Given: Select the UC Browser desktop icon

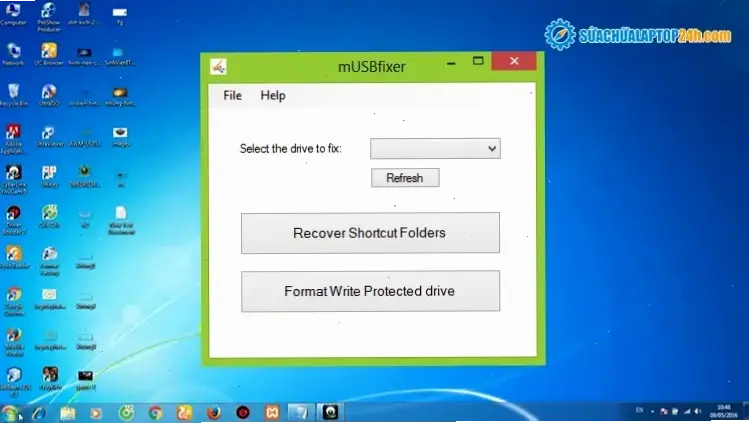Looking at the screenshot, I should (49, 54).
